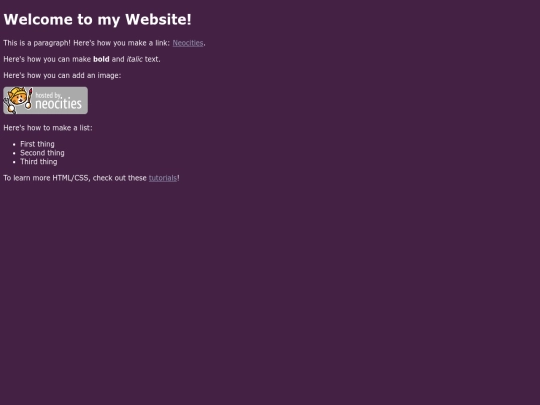
Task: Click the First thing list item
Action: [x=37, y=144]
